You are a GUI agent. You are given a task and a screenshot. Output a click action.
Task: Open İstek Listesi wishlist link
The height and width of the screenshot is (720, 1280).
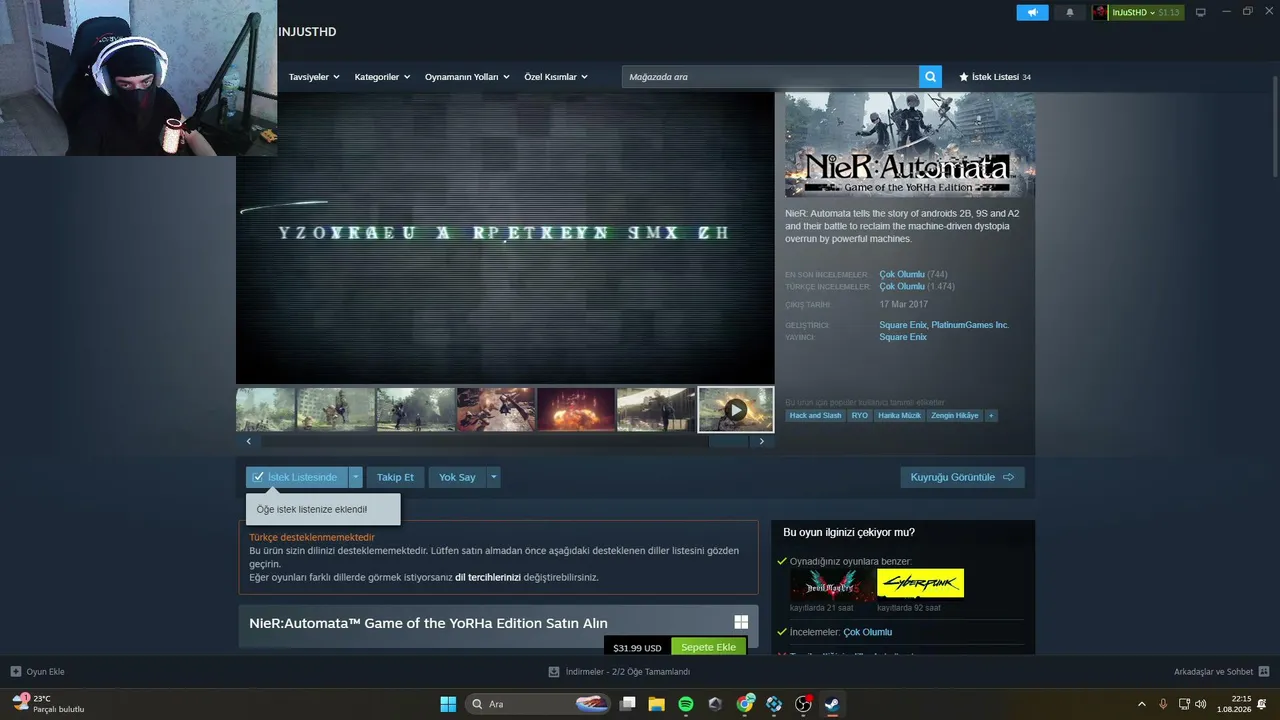click(994, 77)
